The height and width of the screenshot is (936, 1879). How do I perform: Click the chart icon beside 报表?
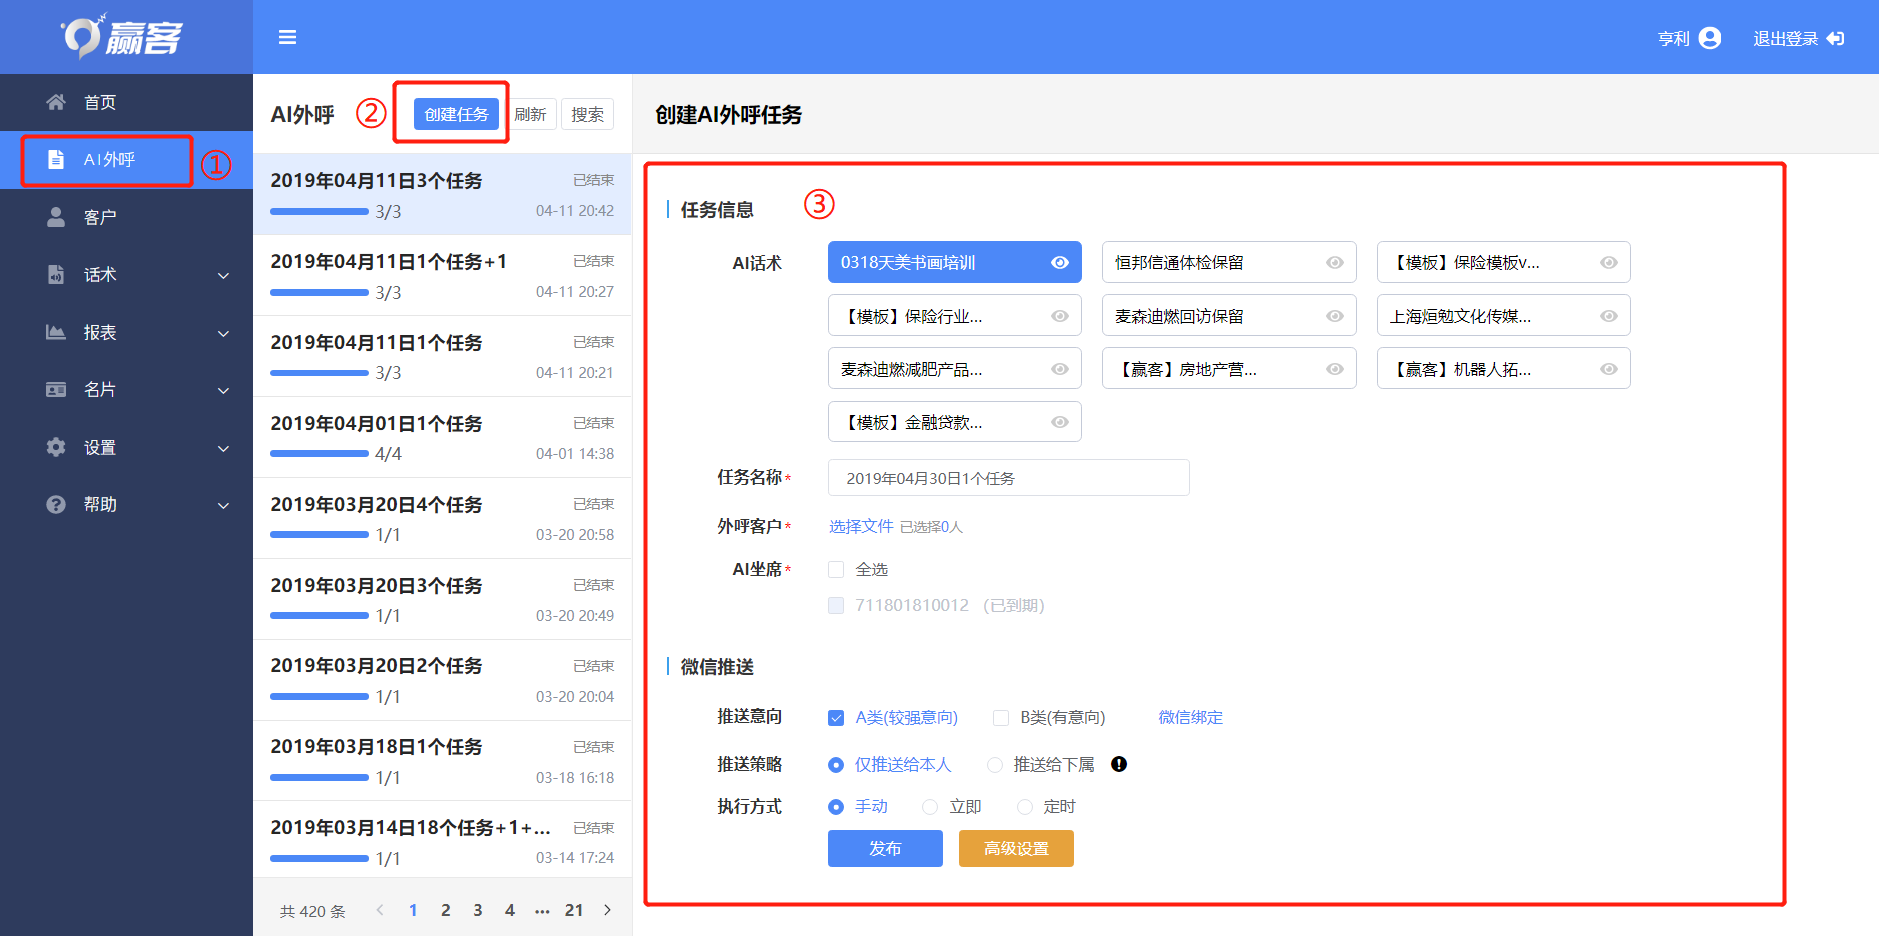point(56,332)
